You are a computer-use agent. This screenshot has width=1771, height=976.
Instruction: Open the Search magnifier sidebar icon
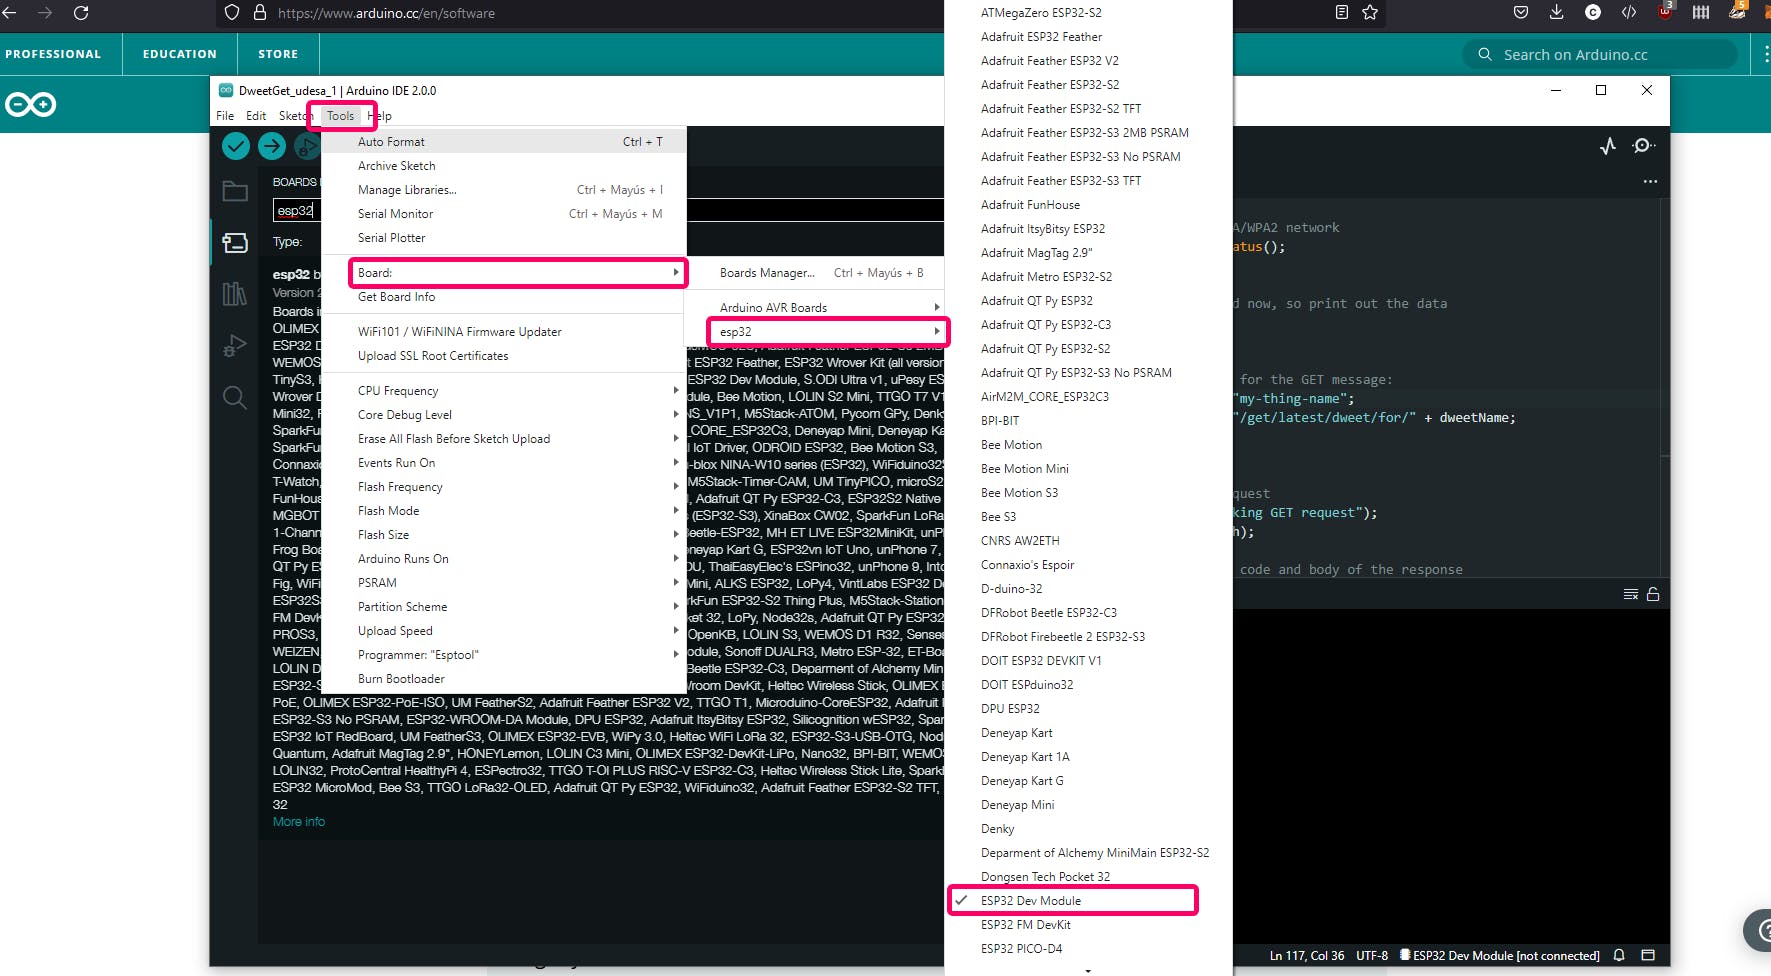235,398
